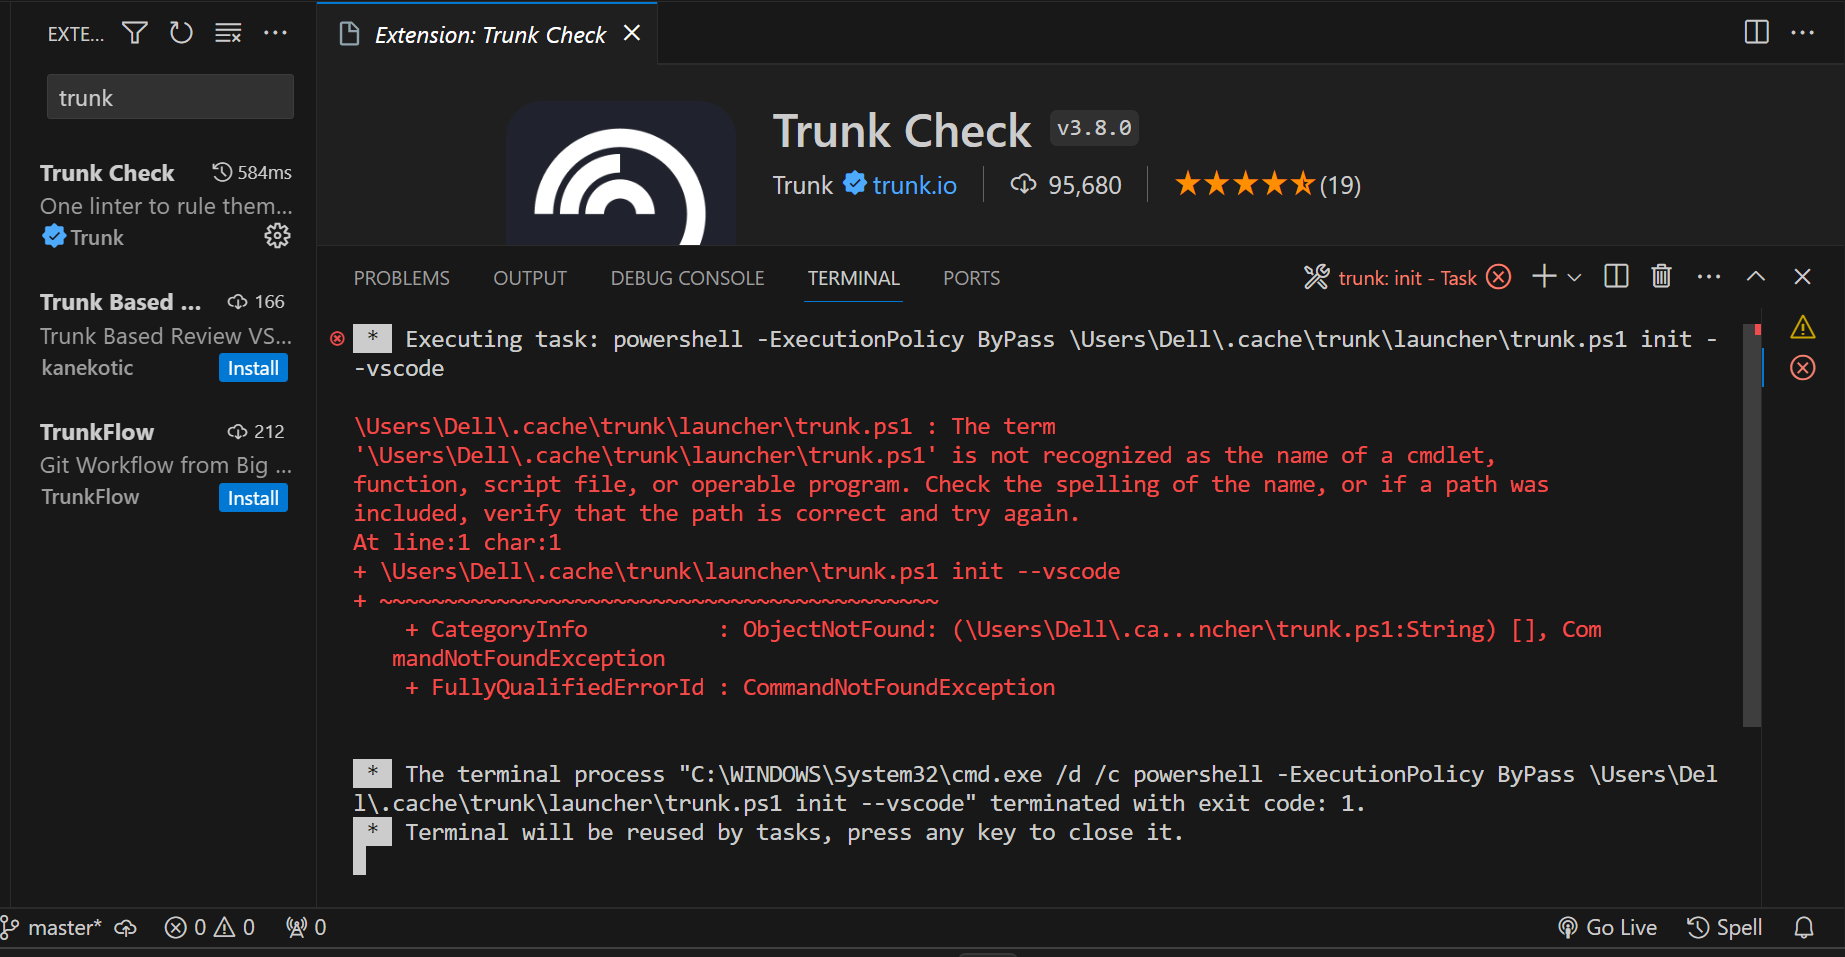Switch to the PORTS panel tab

point(971,278)
